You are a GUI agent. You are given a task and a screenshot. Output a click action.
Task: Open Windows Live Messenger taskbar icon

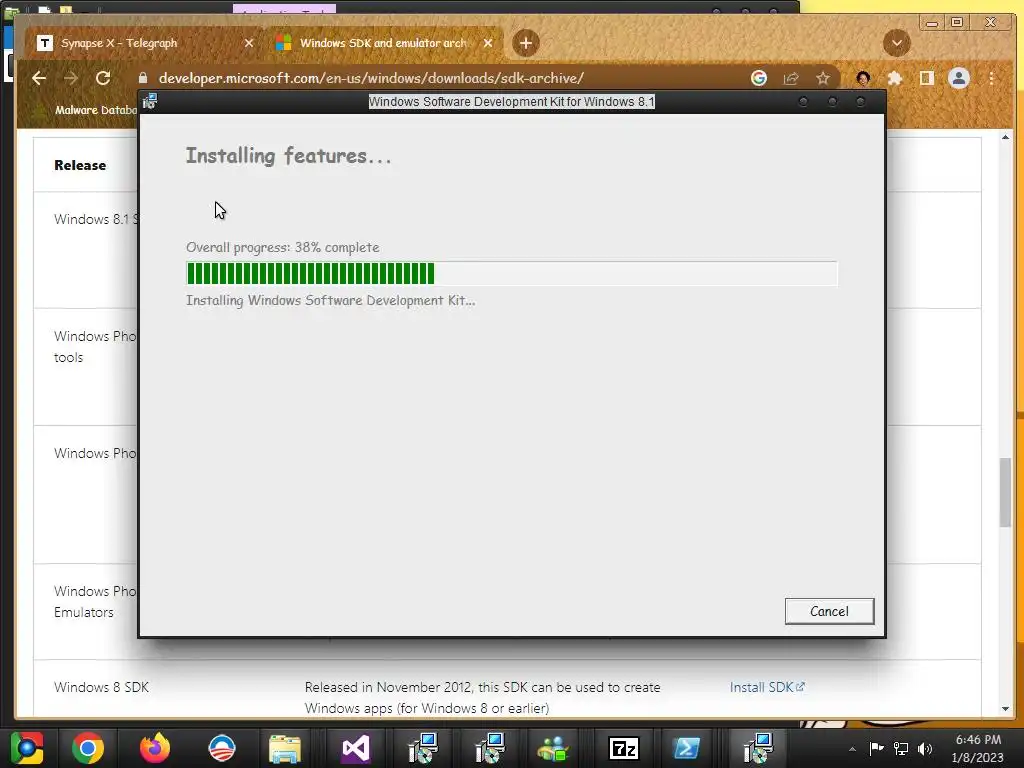[554, 748]
